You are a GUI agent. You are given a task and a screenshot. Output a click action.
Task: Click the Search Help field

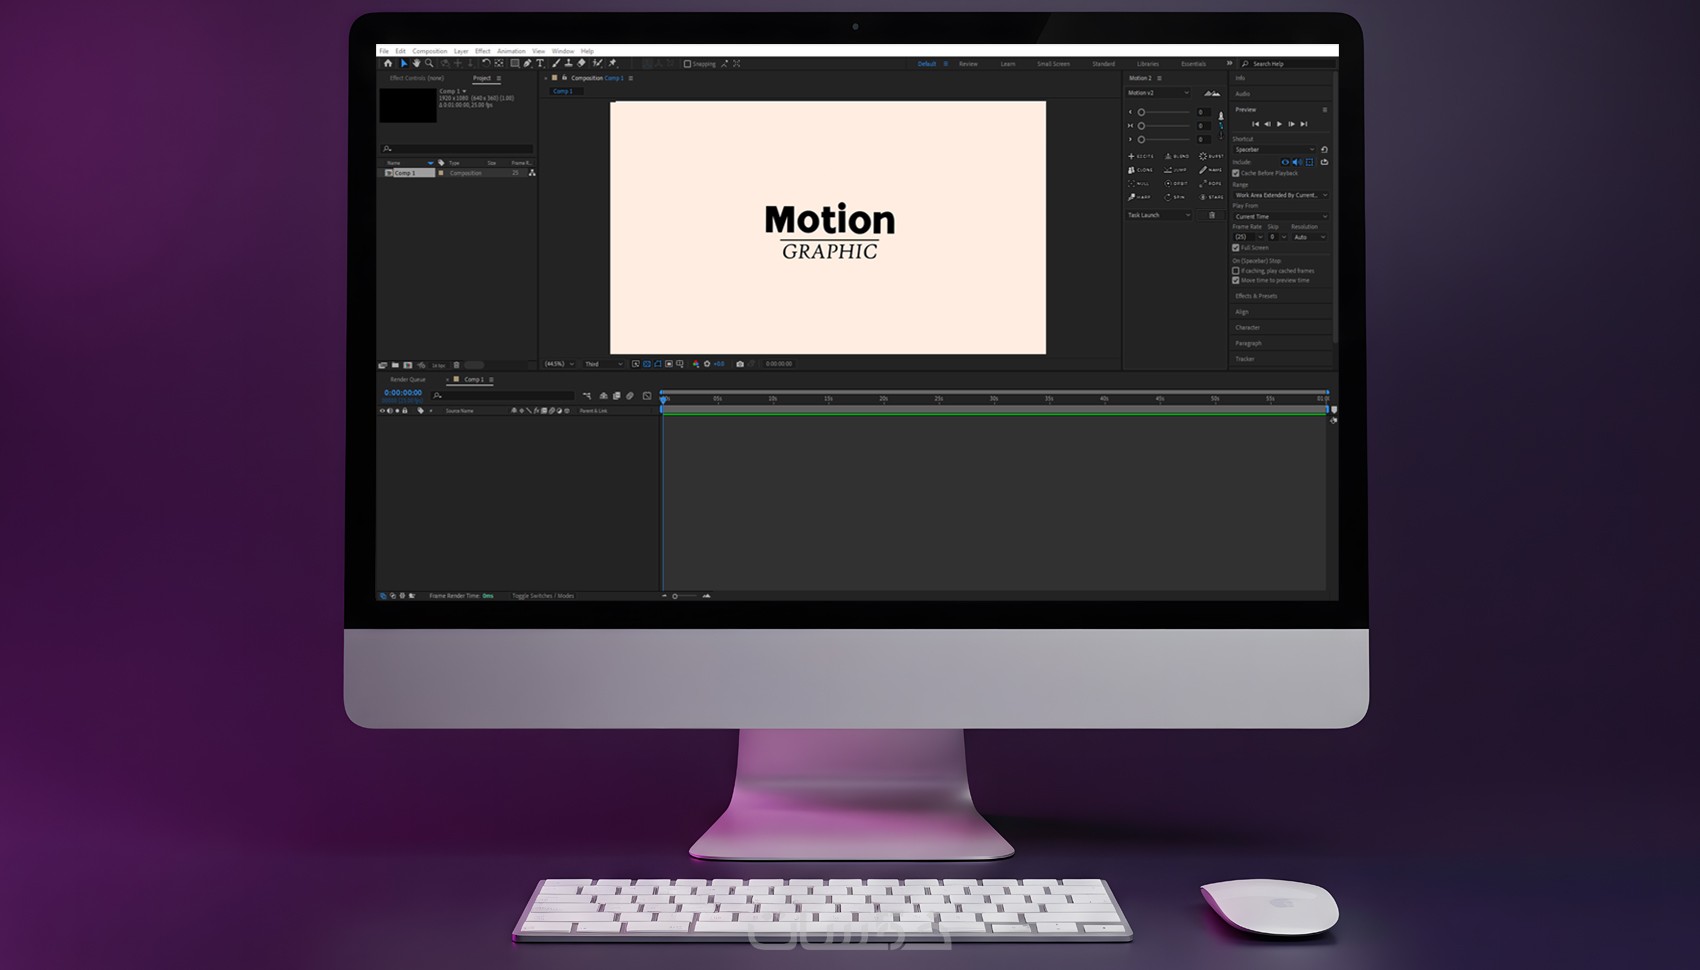coord(1288,64)
